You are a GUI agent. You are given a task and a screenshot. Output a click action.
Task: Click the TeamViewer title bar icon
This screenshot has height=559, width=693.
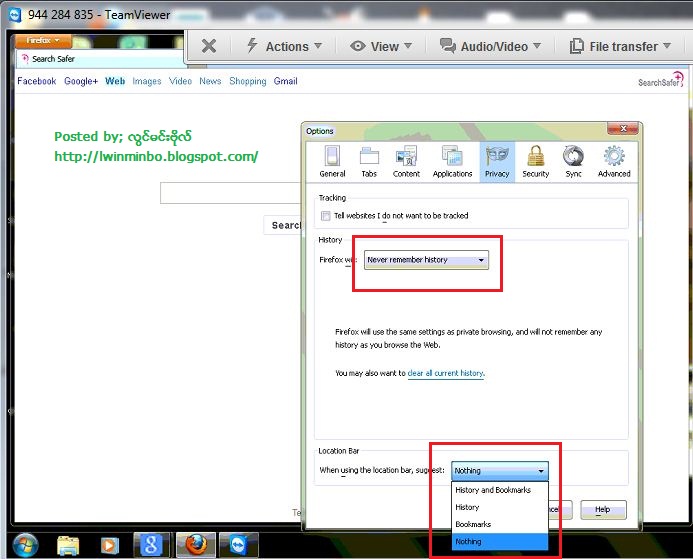[15, 15]
